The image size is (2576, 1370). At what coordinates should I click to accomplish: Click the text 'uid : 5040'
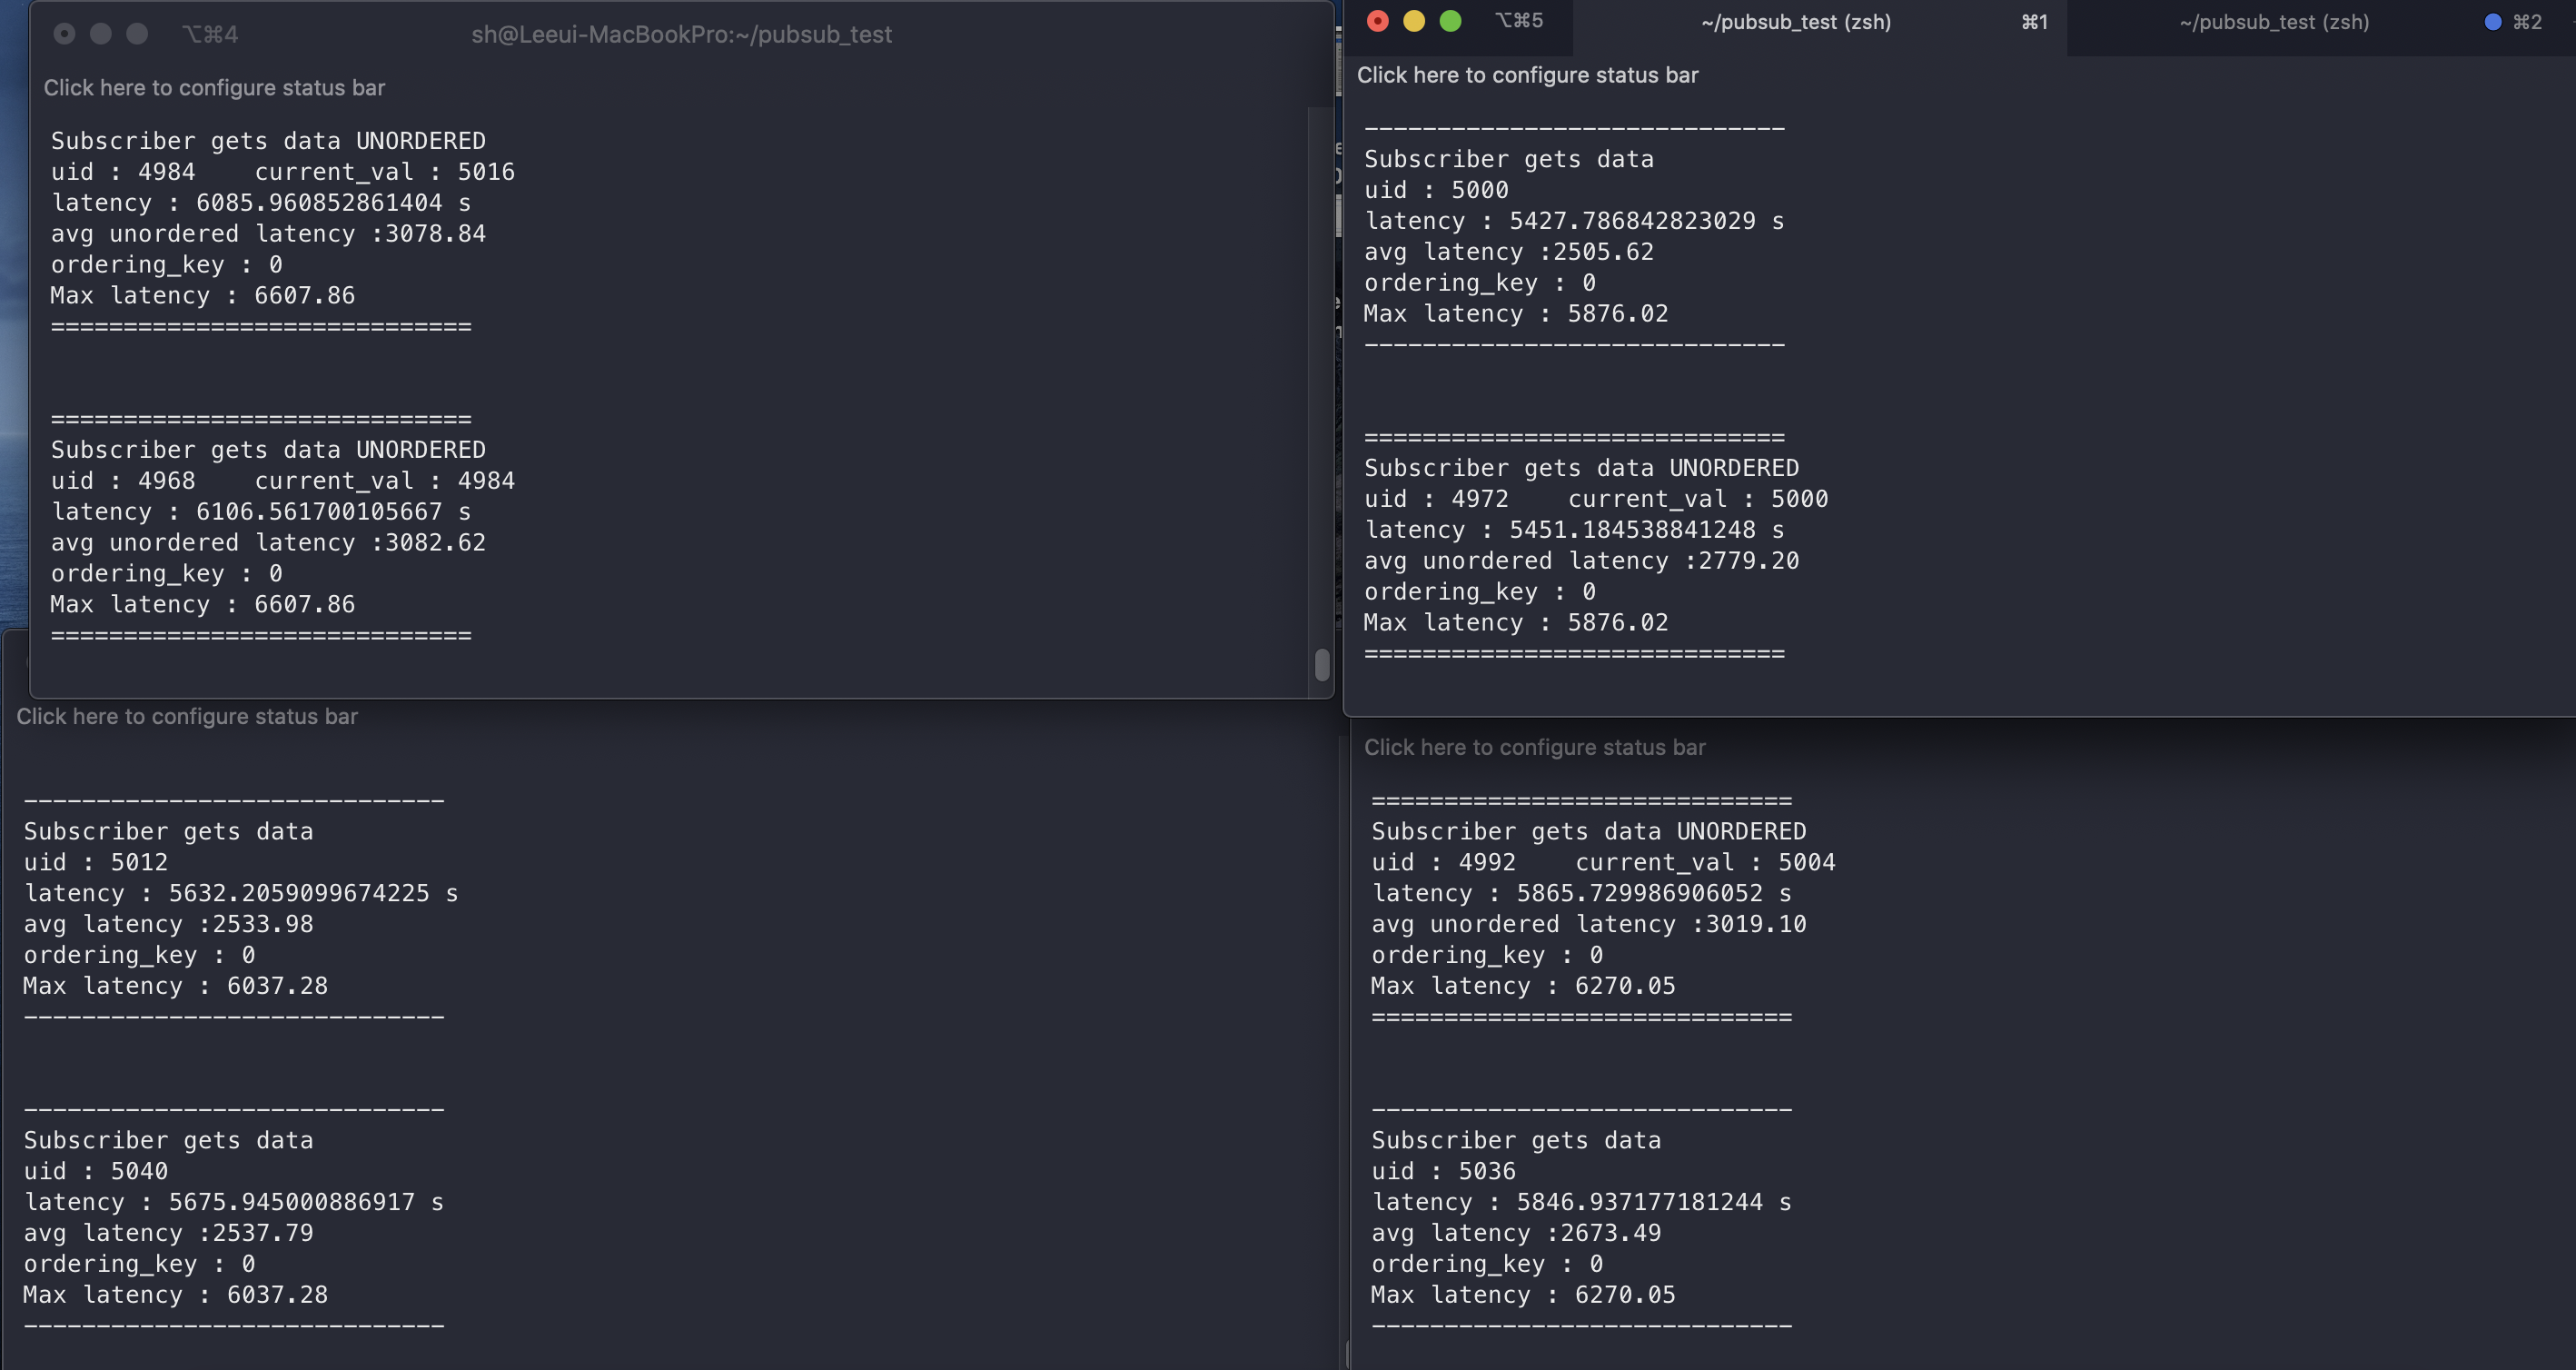(96, 1171)
